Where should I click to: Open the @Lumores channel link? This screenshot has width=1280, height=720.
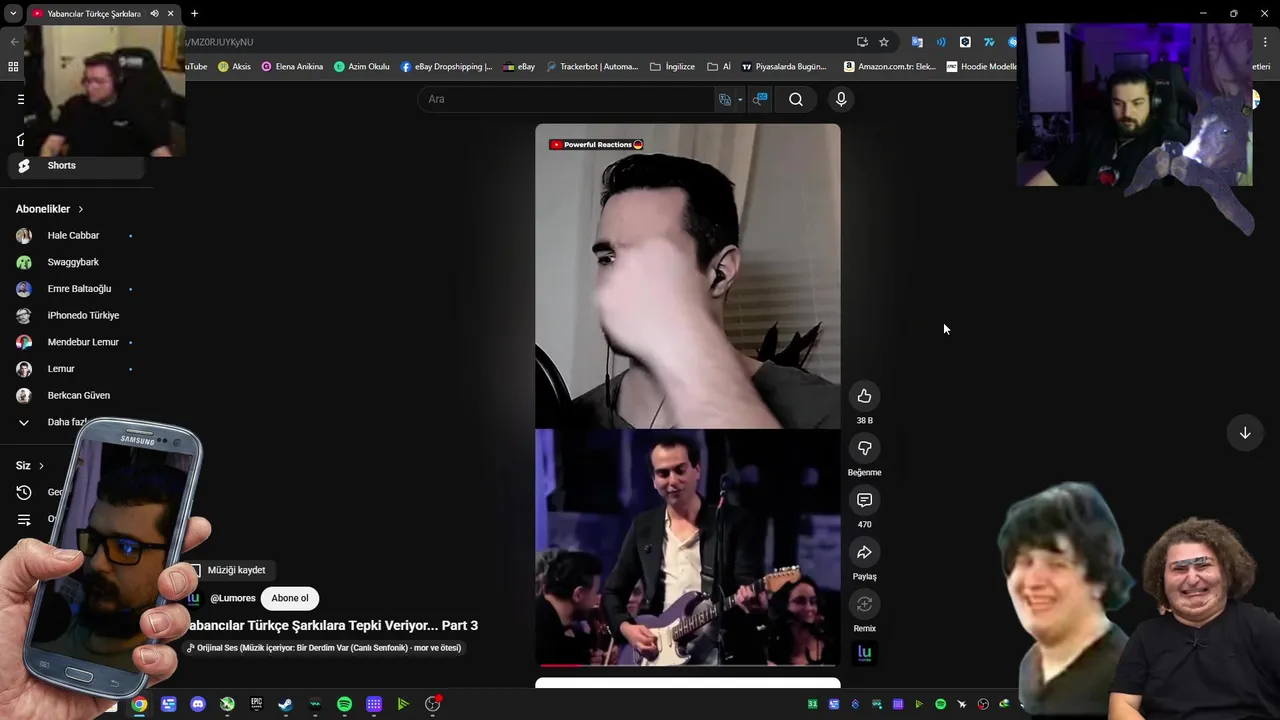233,598
